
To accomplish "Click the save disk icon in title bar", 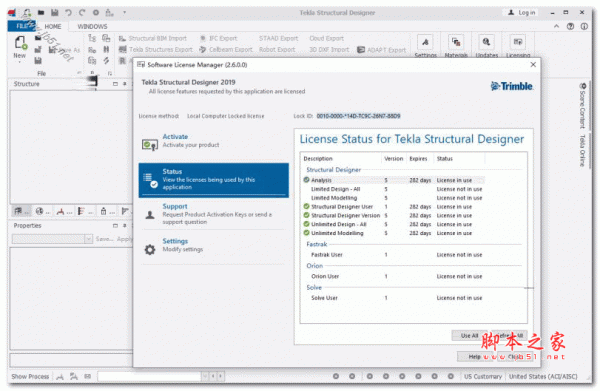I will tap(55, 13).
